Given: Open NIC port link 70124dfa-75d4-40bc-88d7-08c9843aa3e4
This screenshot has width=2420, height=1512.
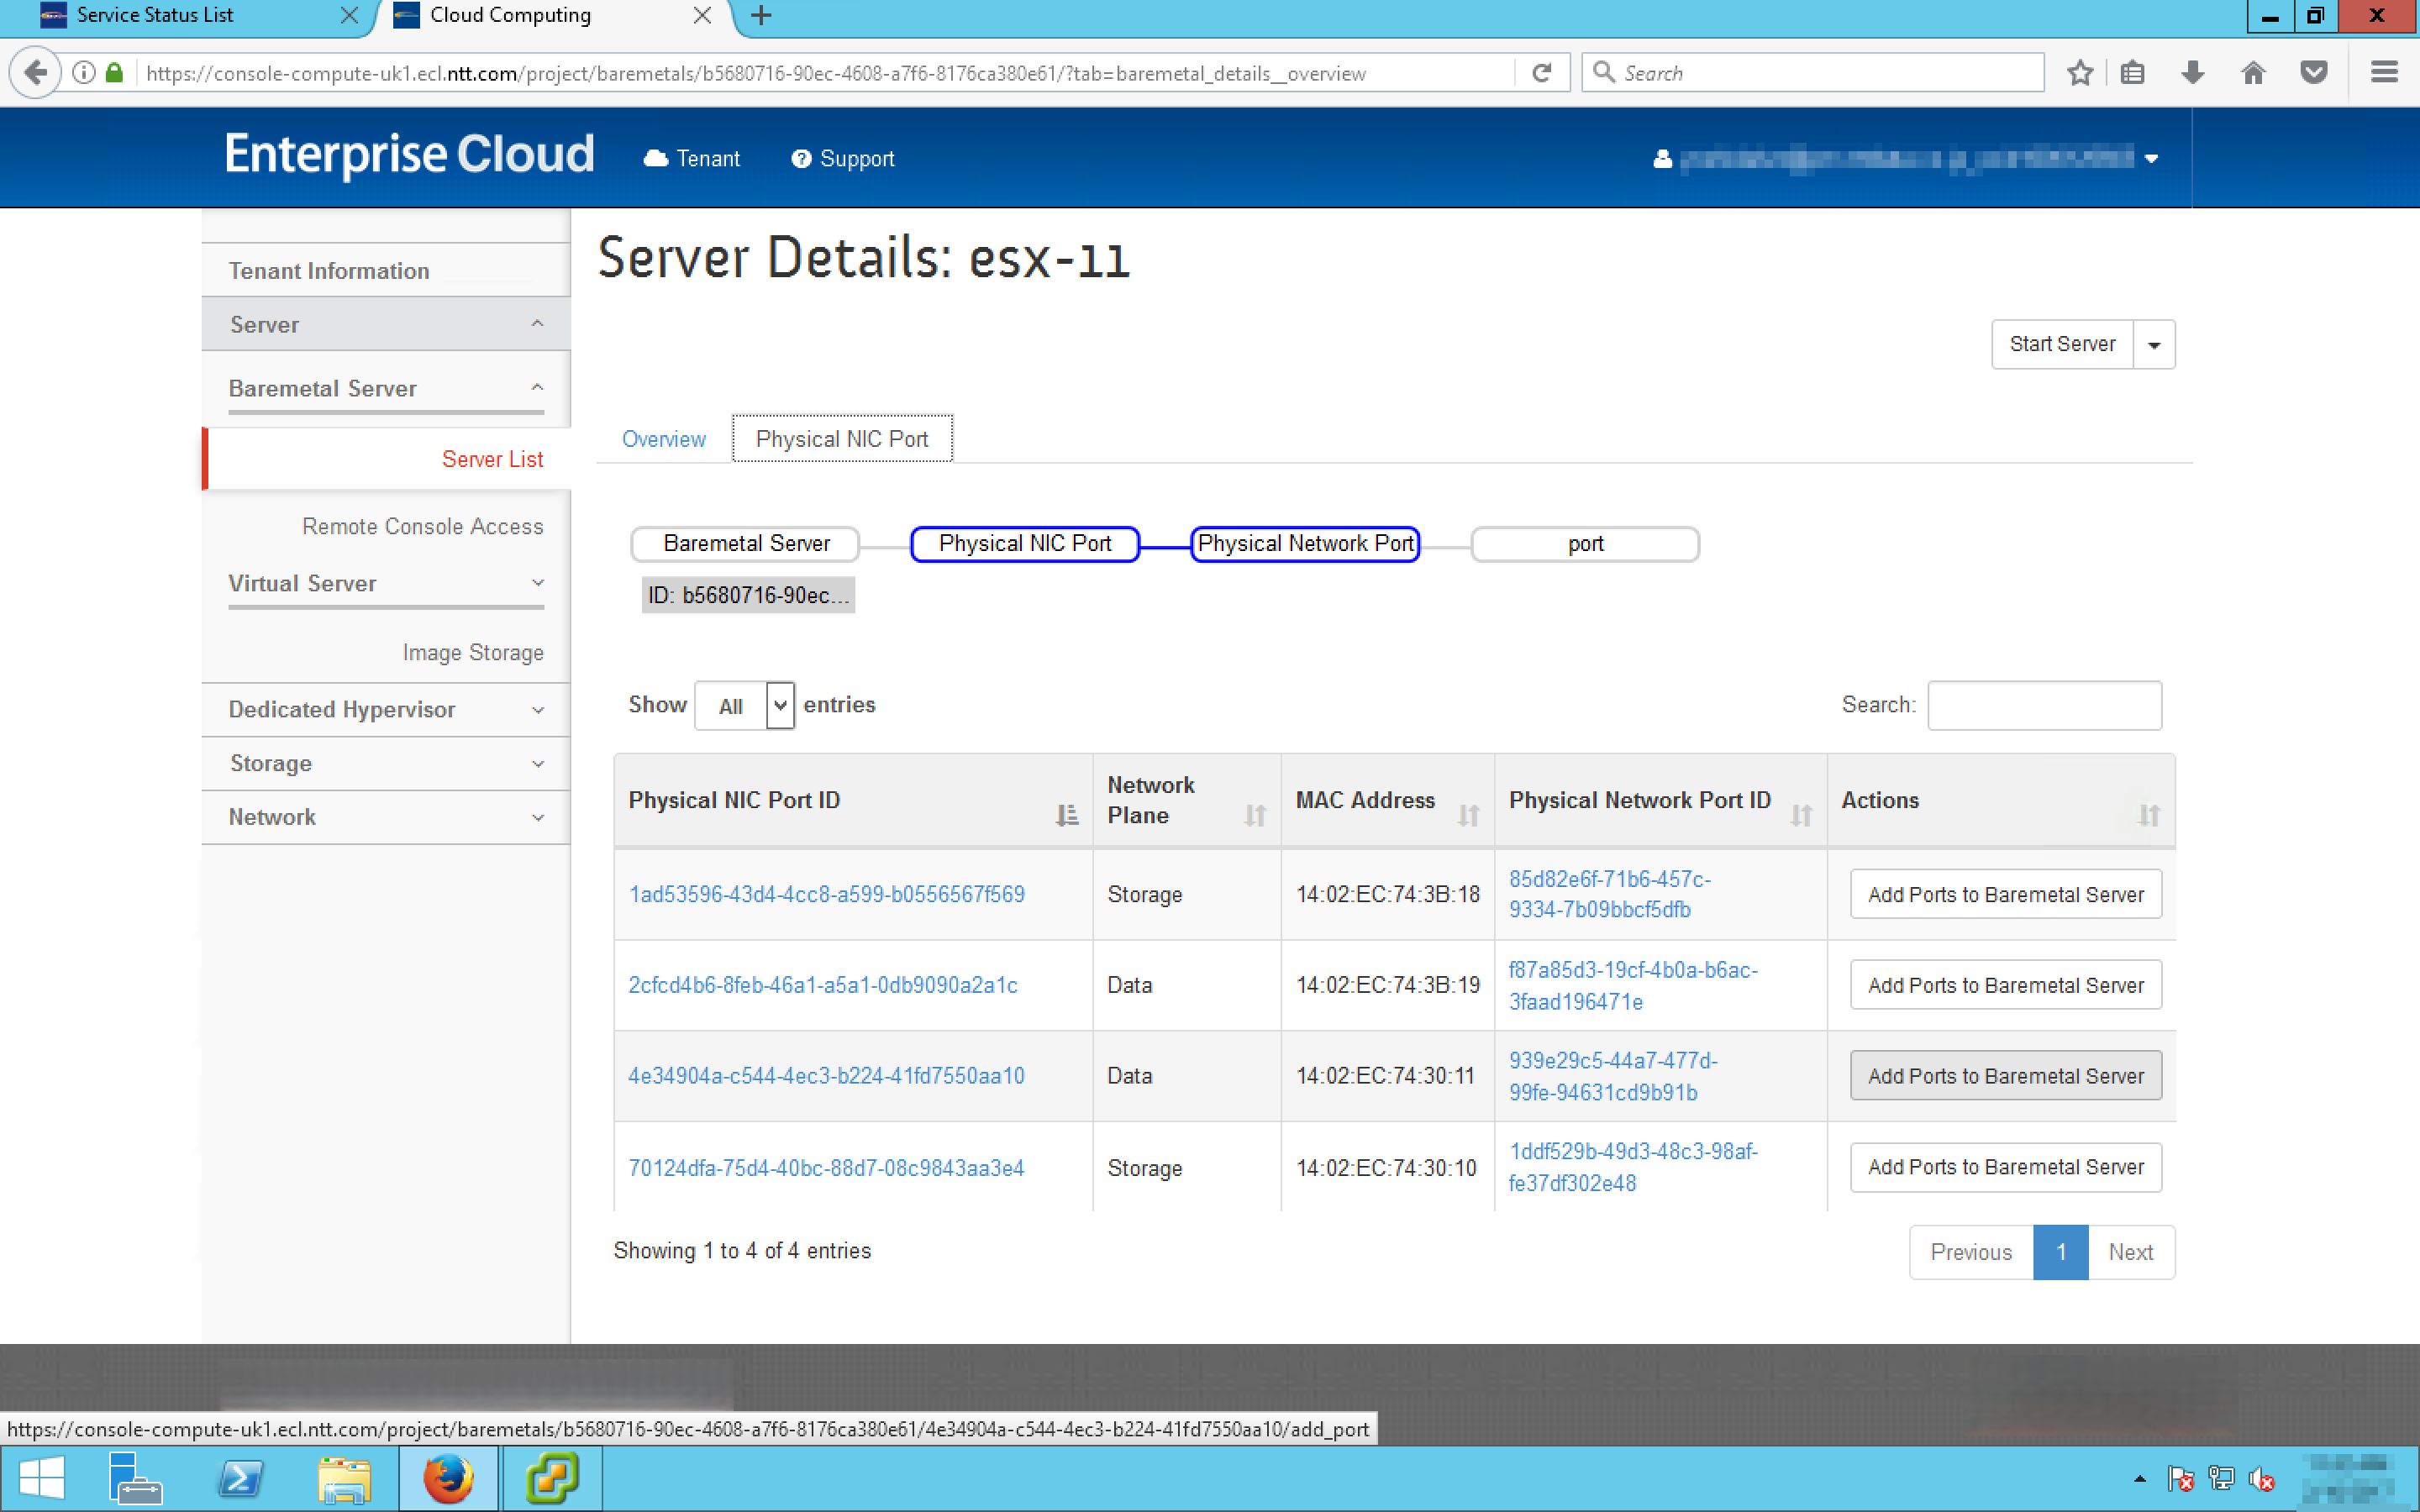Looking at the screenshot, I should pyautogui.click(x=826, y=1168).
